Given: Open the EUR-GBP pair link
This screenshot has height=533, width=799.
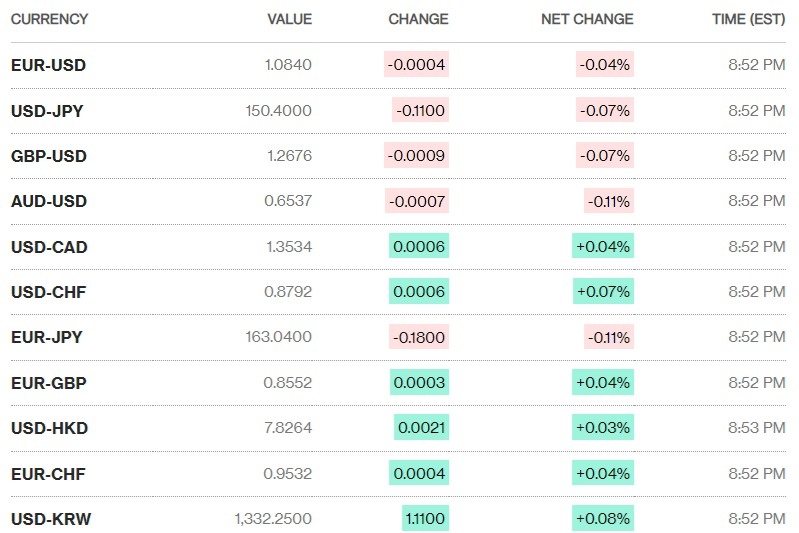Looking at the screenshot, I should pyautogui.click(x=47, y=382).
